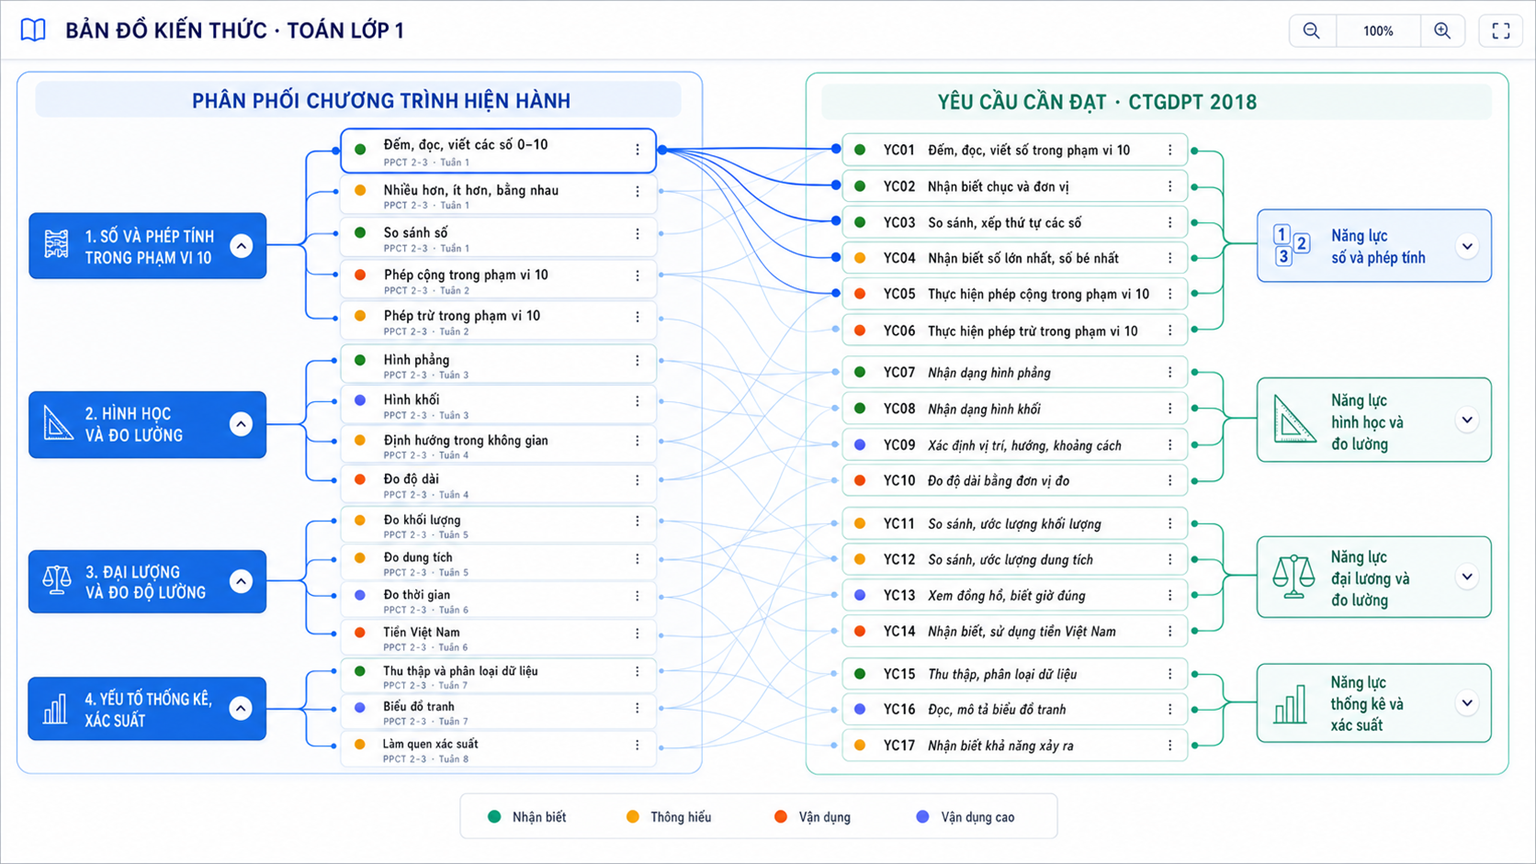Open kebab menu for Hình khối lesson
1536x864 pixels.
click(637, 401)
